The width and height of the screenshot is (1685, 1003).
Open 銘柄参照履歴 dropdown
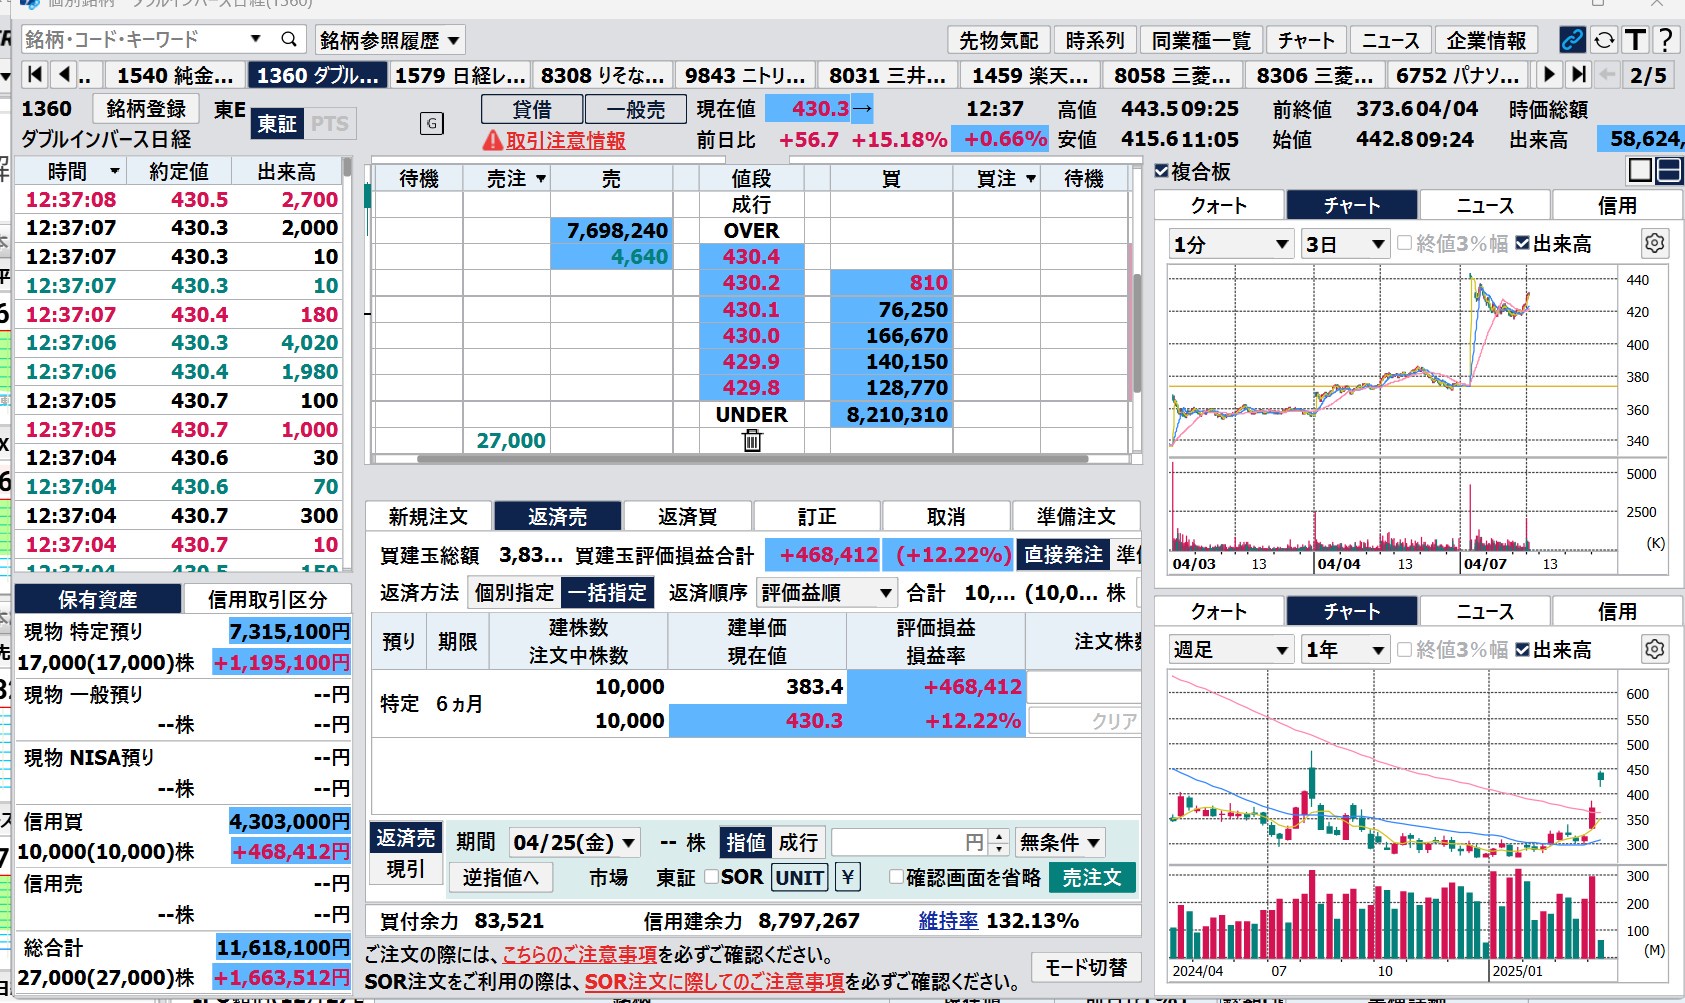[x=390, y=40]
